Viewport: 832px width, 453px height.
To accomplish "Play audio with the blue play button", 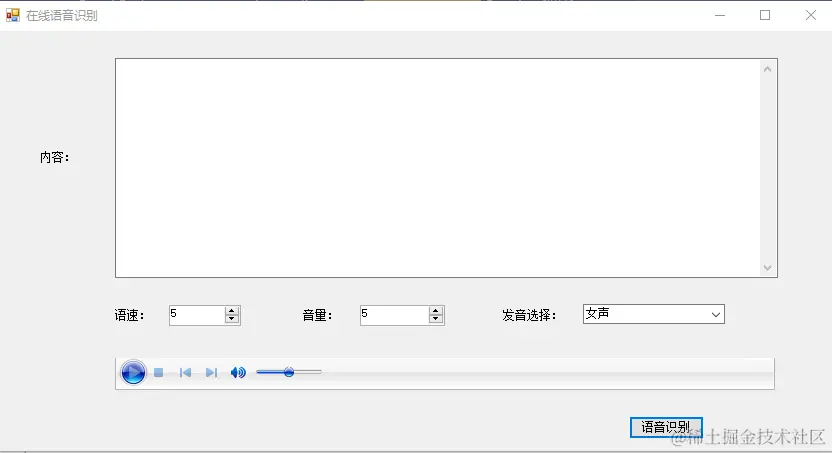I will [x=133, y=372].
